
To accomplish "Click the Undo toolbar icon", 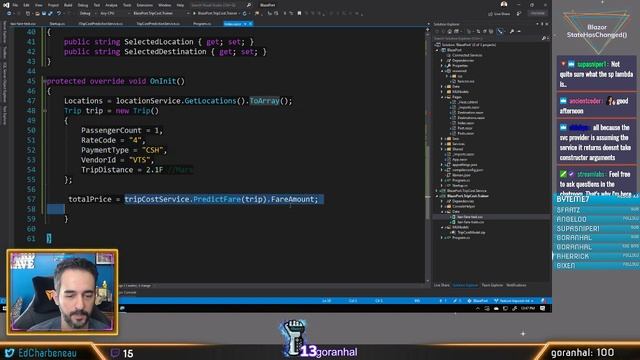I will (x=59, y=13).
